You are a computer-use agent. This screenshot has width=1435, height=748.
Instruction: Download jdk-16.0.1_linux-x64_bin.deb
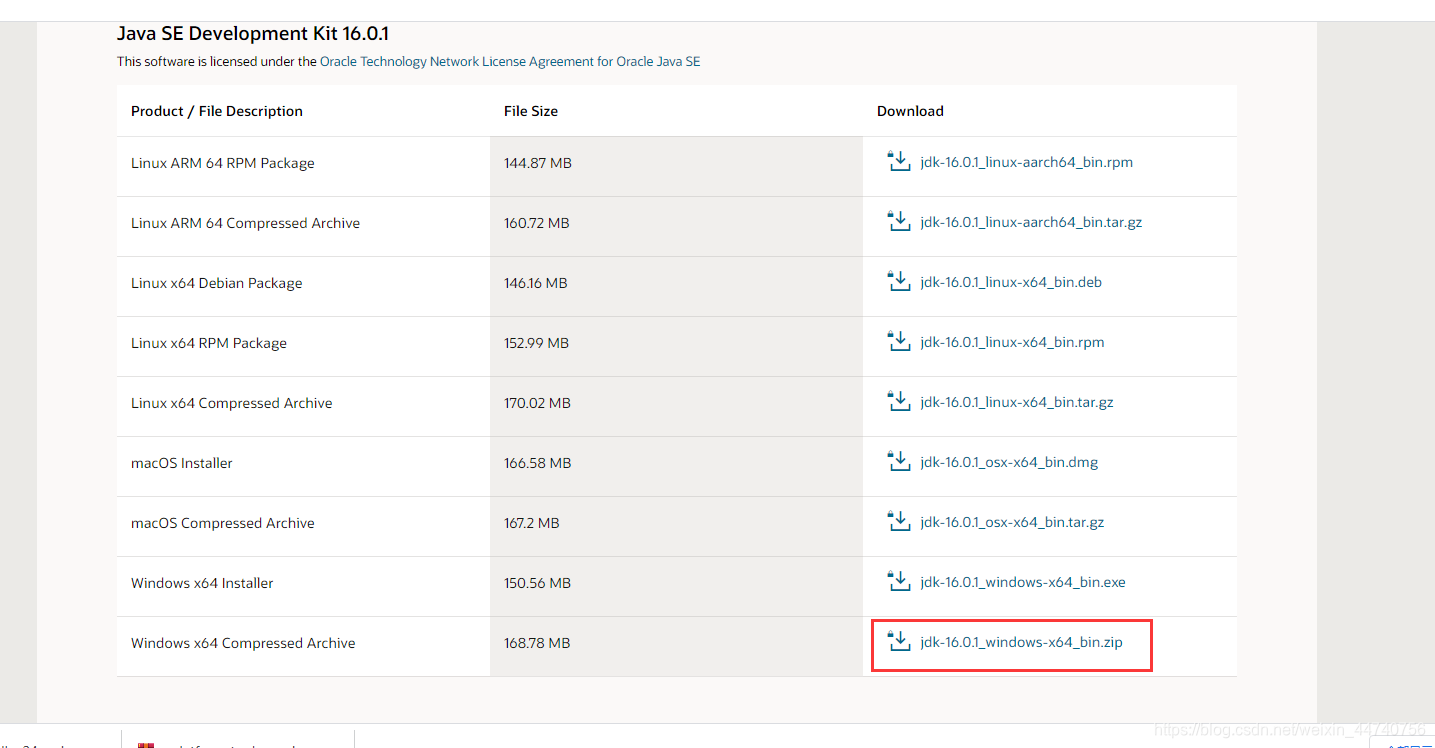(1011, 282)
